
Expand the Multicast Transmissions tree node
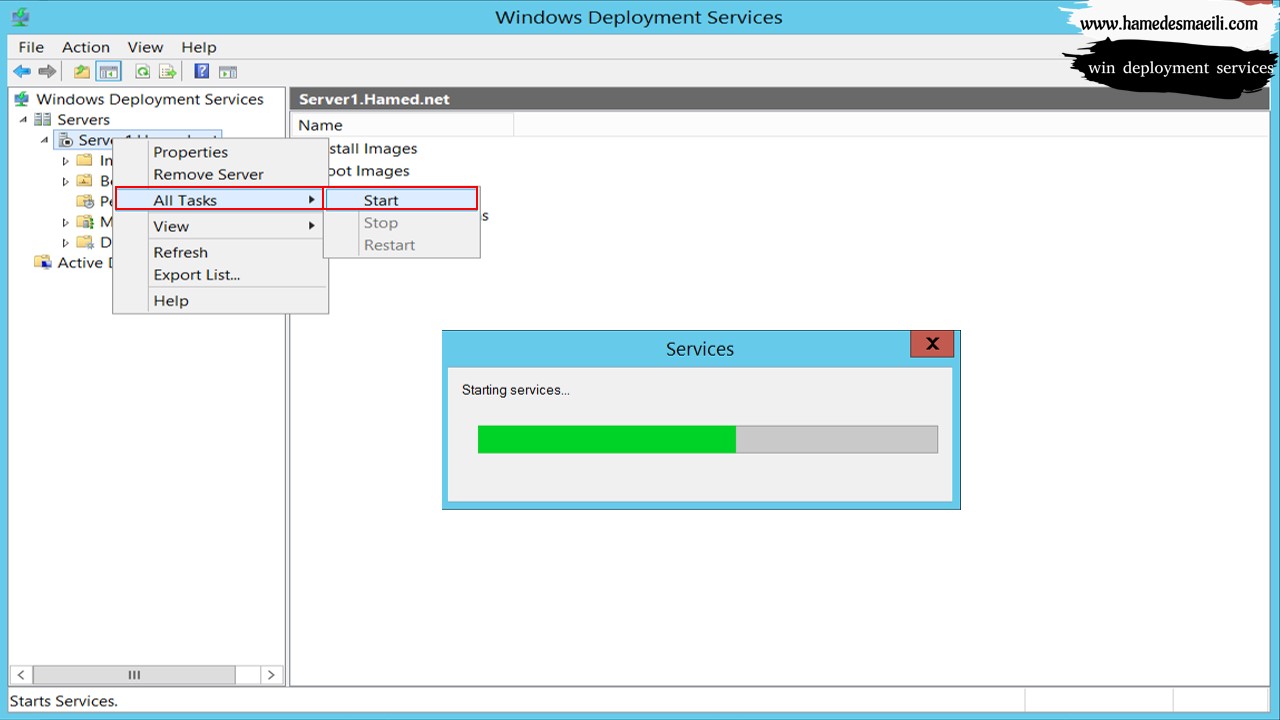coord(66,222)
